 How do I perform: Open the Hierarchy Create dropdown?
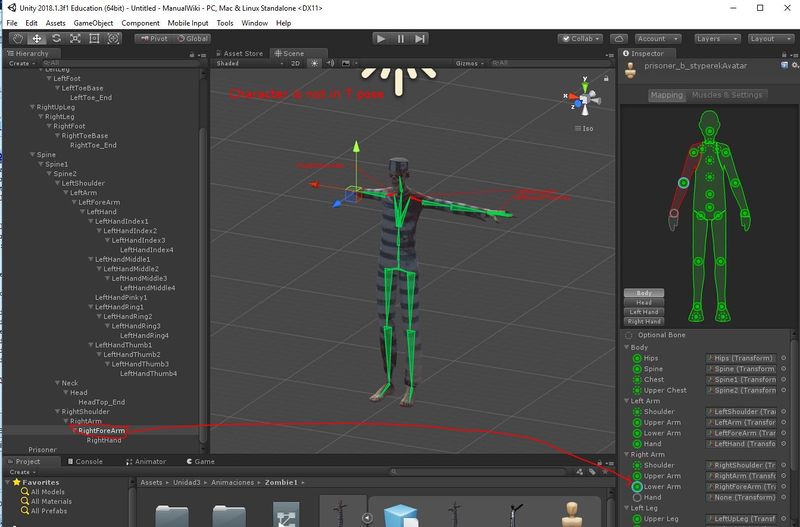tap(22, 63)
